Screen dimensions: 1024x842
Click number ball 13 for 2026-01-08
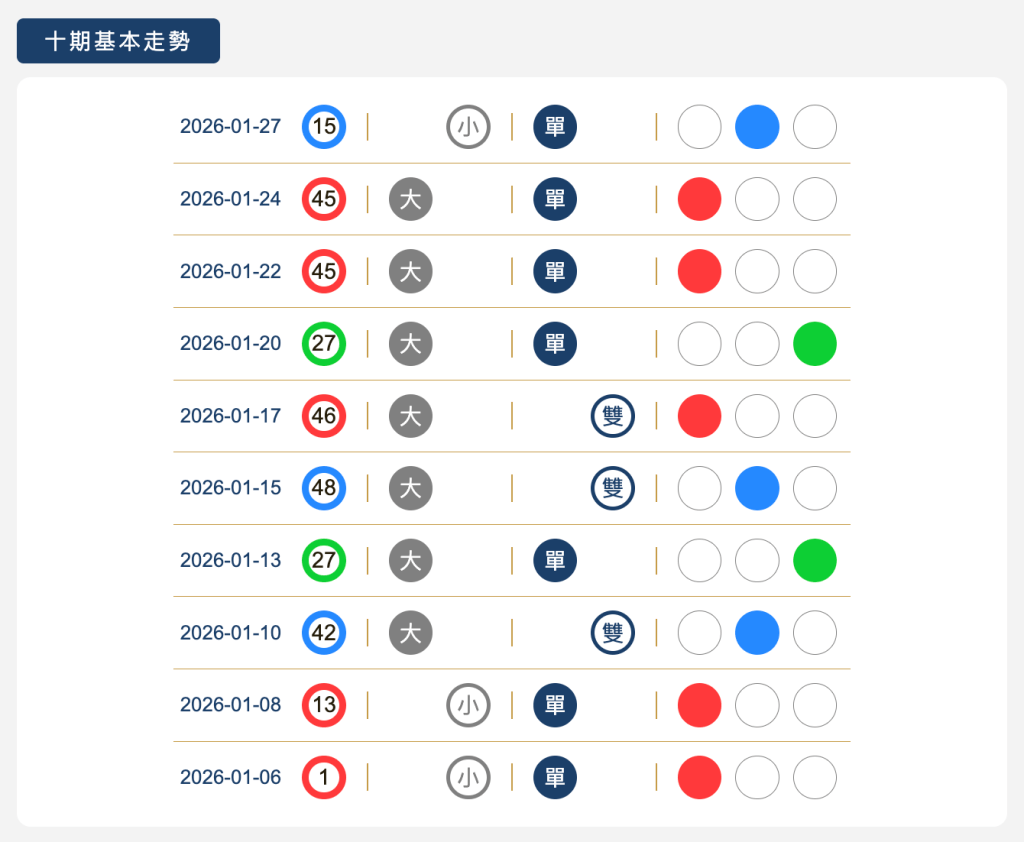(324, 705)
